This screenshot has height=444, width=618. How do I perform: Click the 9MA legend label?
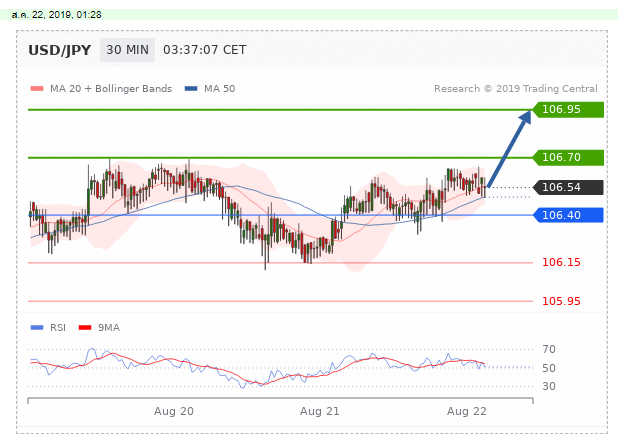coord(109,327)
